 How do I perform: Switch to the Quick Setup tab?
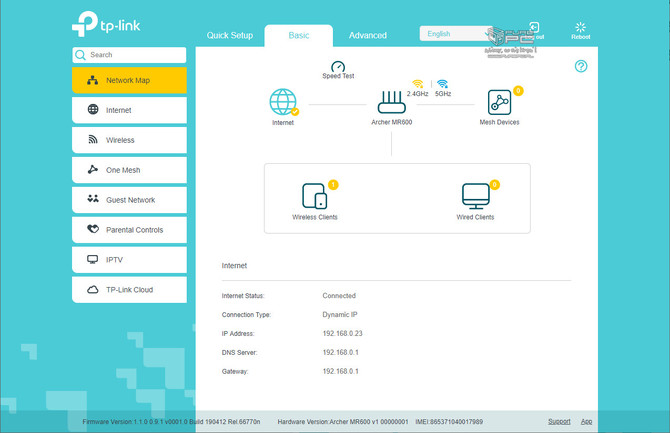coord(230,35)
